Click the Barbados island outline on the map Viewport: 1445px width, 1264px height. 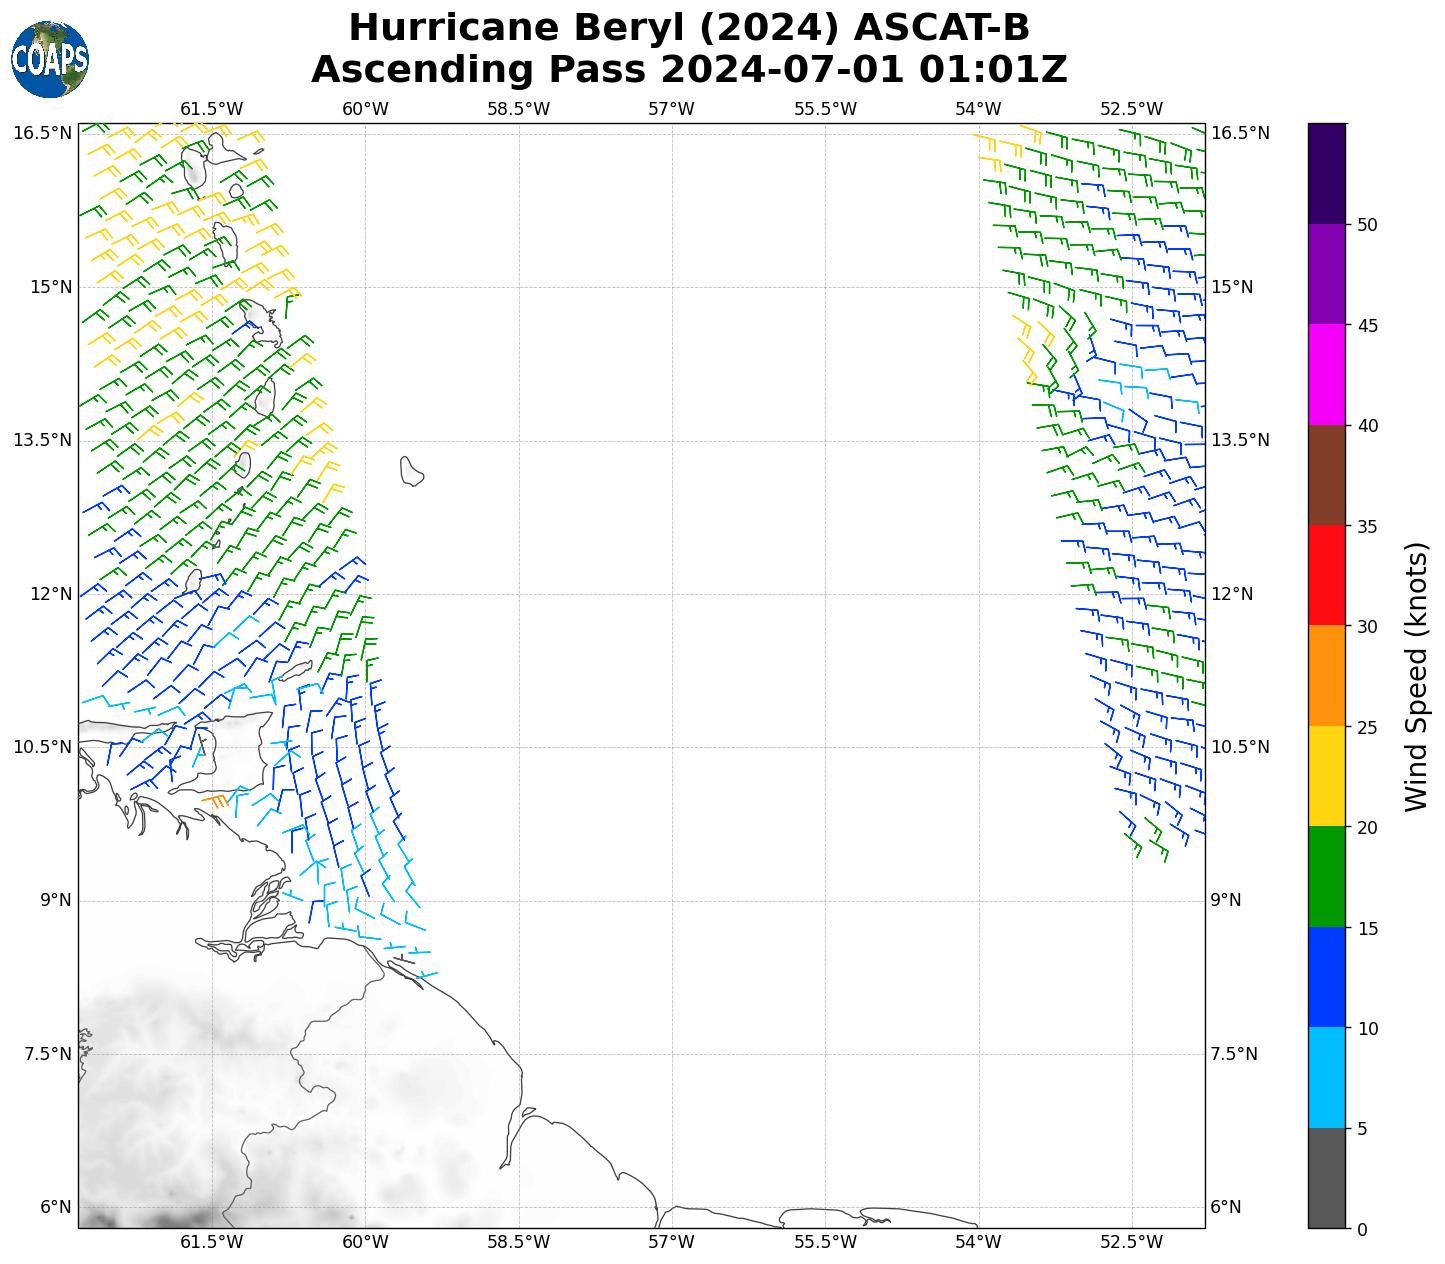(411, 471)
